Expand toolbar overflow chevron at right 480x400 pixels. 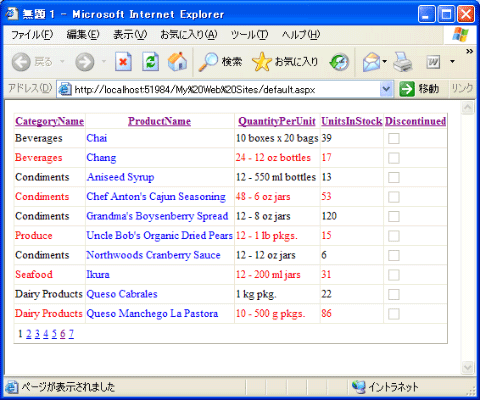469,51
